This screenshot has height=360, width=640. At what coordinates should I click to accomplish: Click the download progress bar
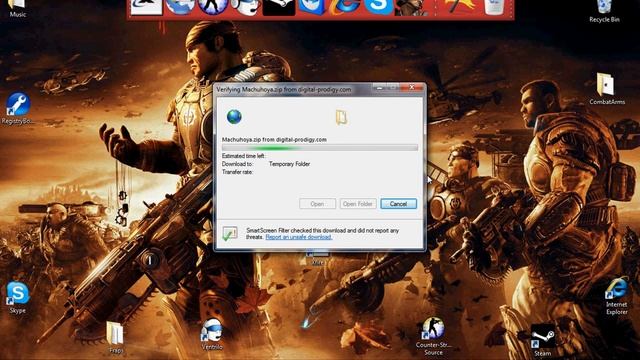(x=320, y=147)
